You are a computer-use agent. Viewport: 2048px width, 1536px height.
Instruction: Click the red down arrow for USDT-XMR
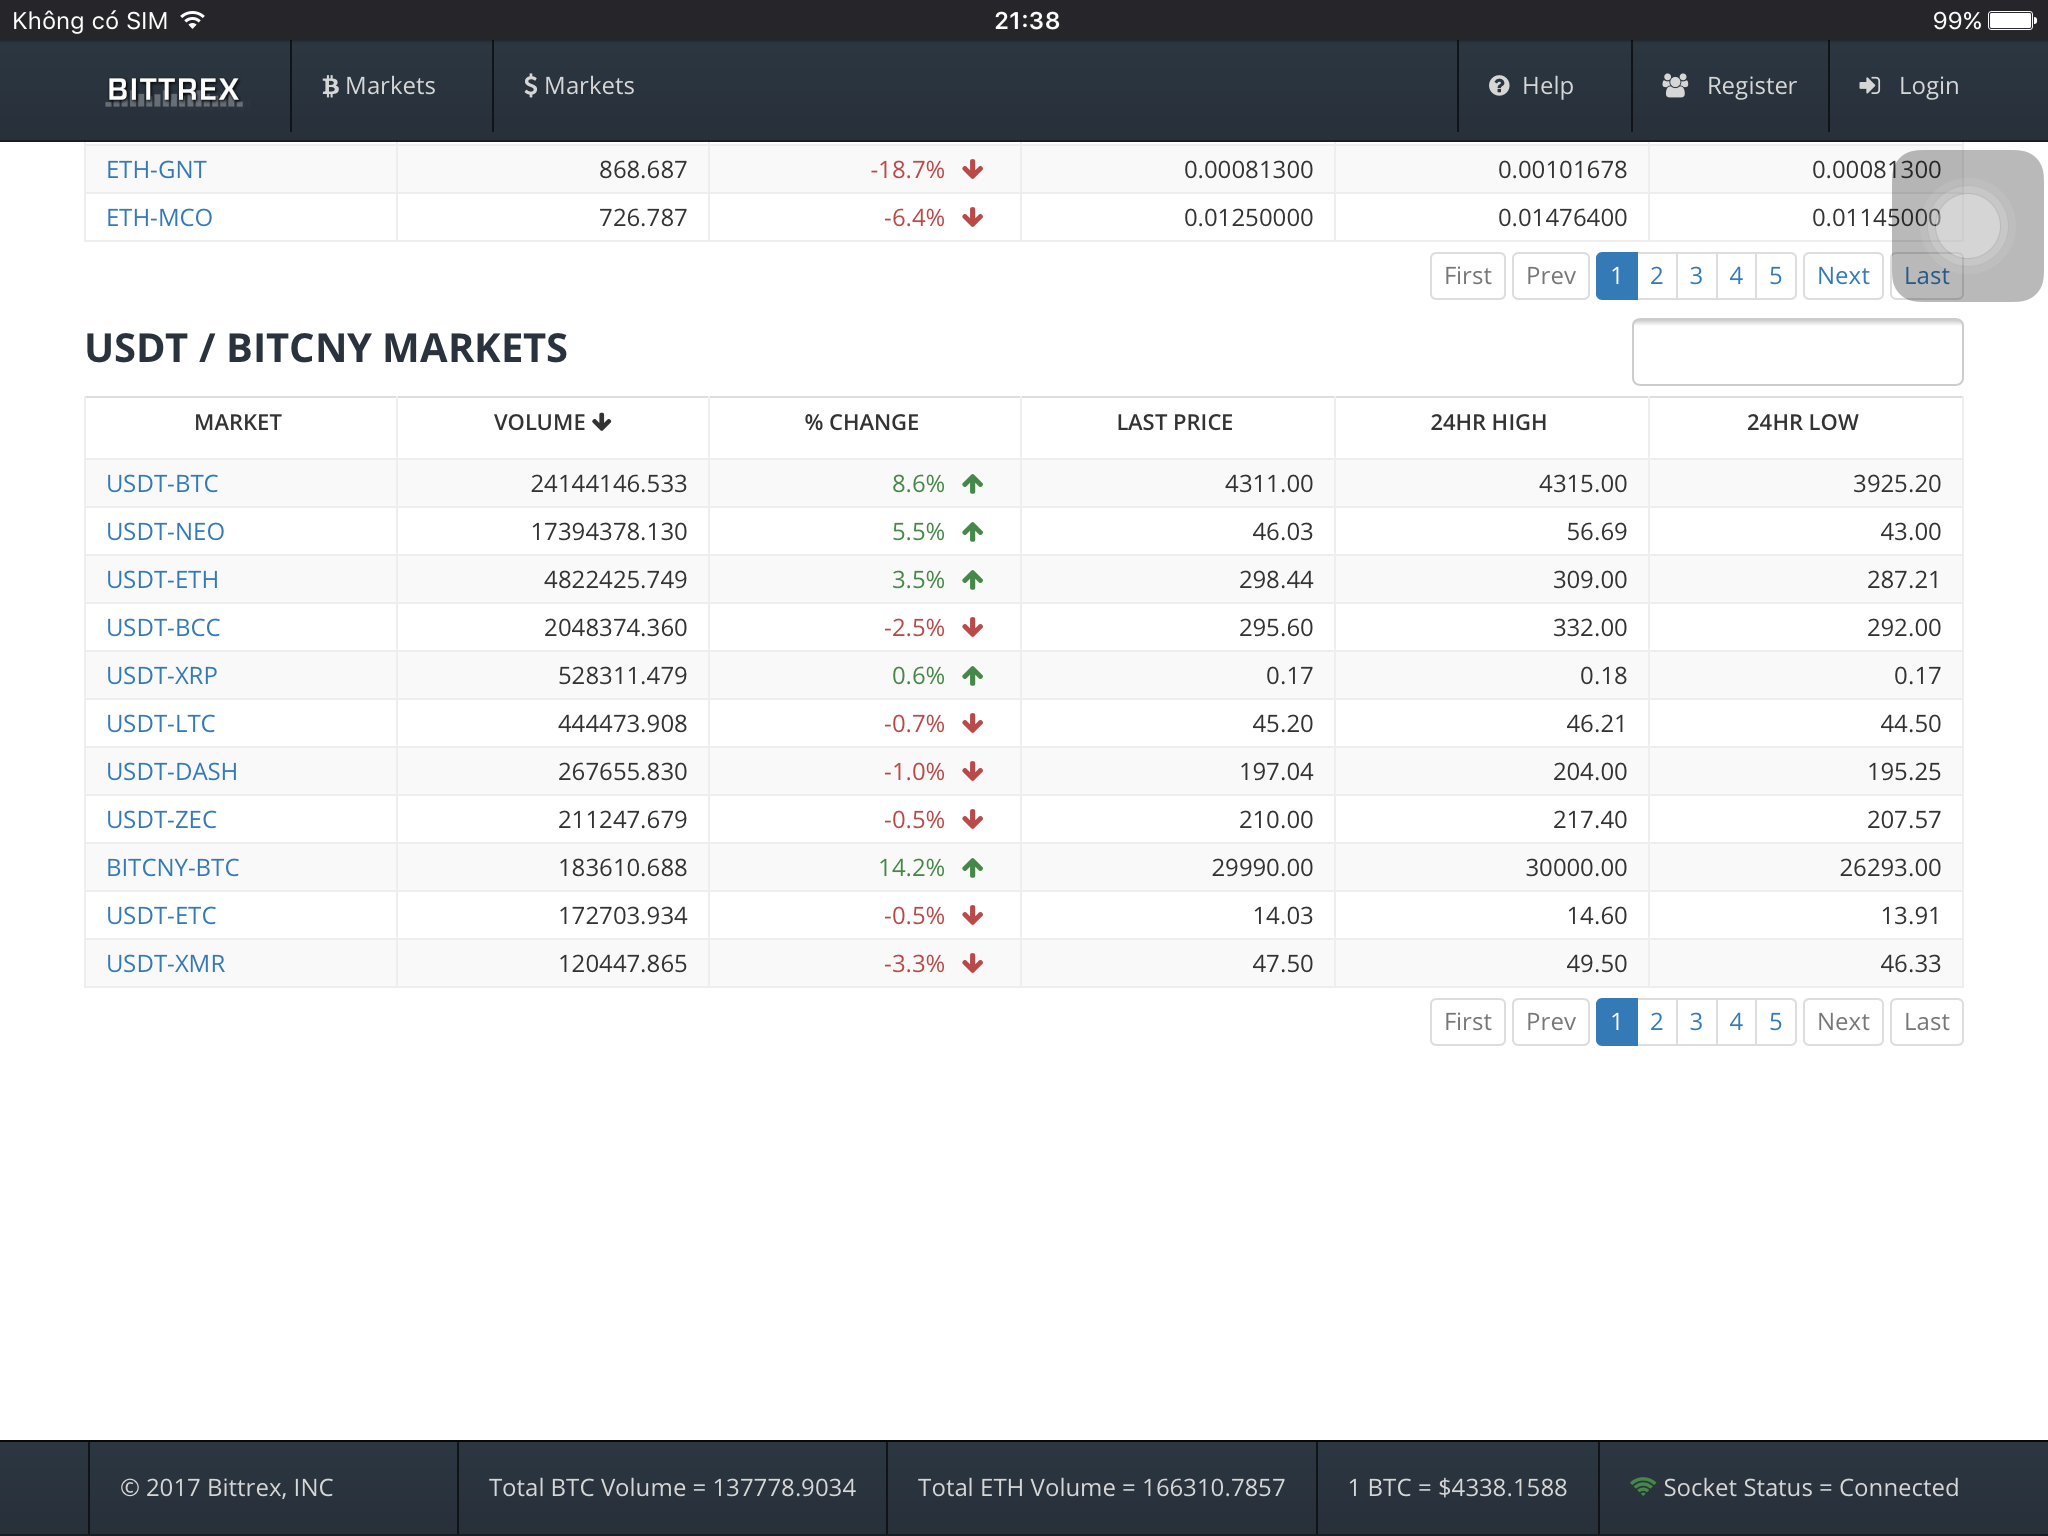click(973, 964)
